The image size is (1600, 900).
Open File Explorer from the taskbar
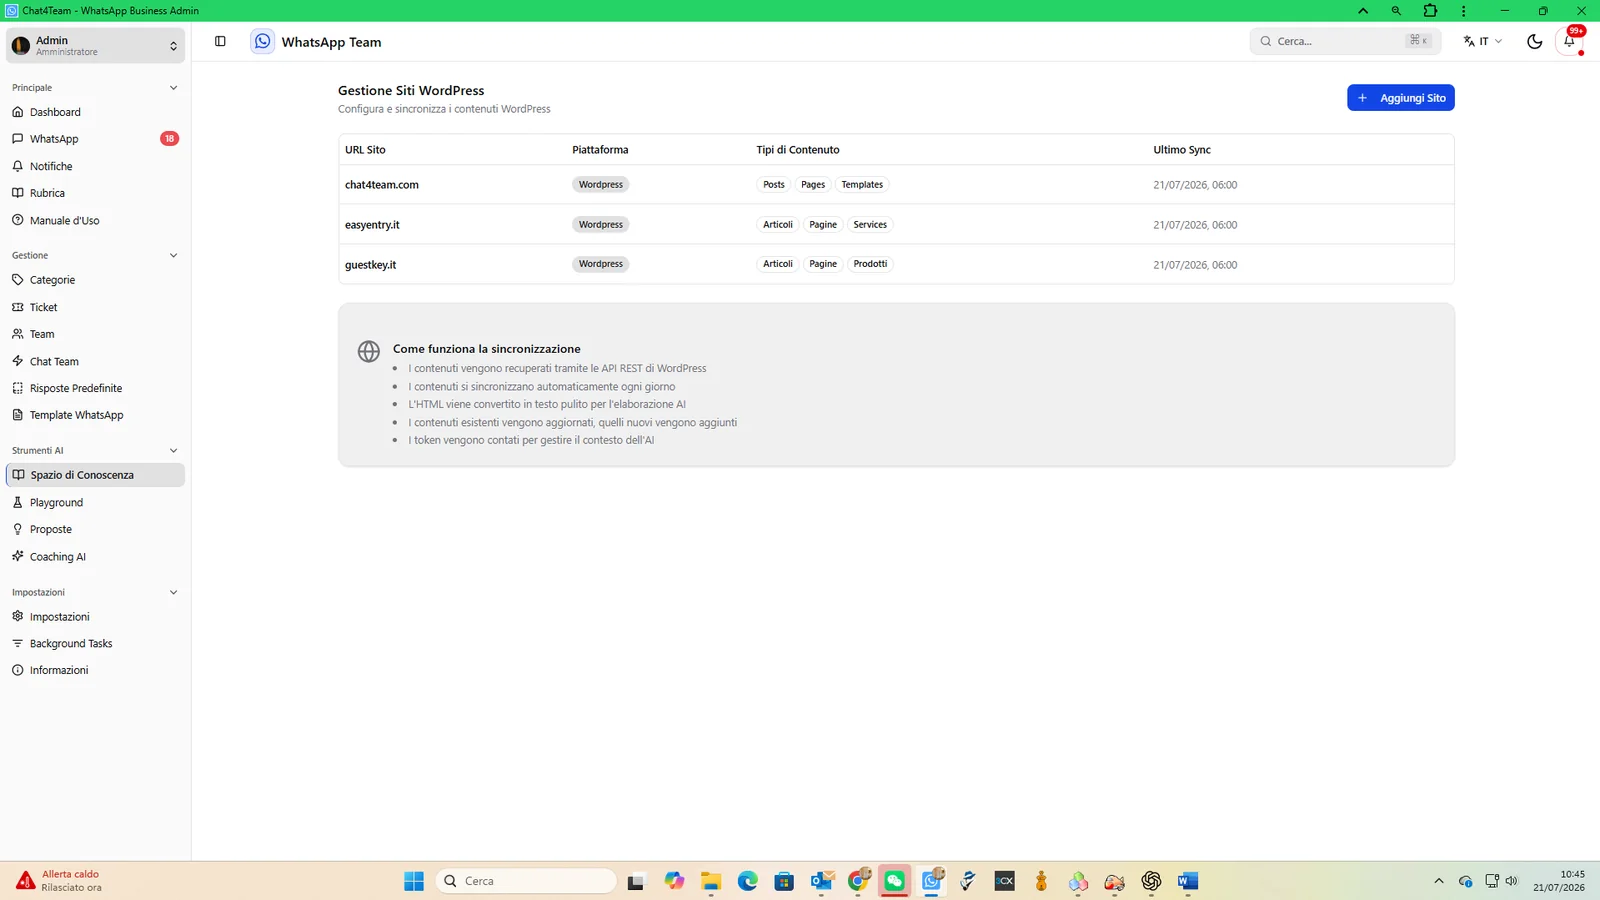tap(711, 881)
